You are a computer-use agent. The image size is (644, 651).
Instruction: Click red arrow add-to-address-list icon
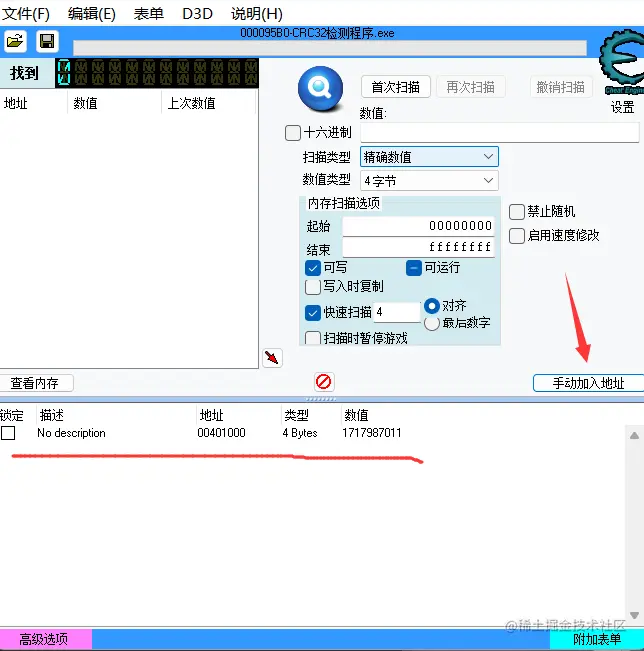[272, 358]
